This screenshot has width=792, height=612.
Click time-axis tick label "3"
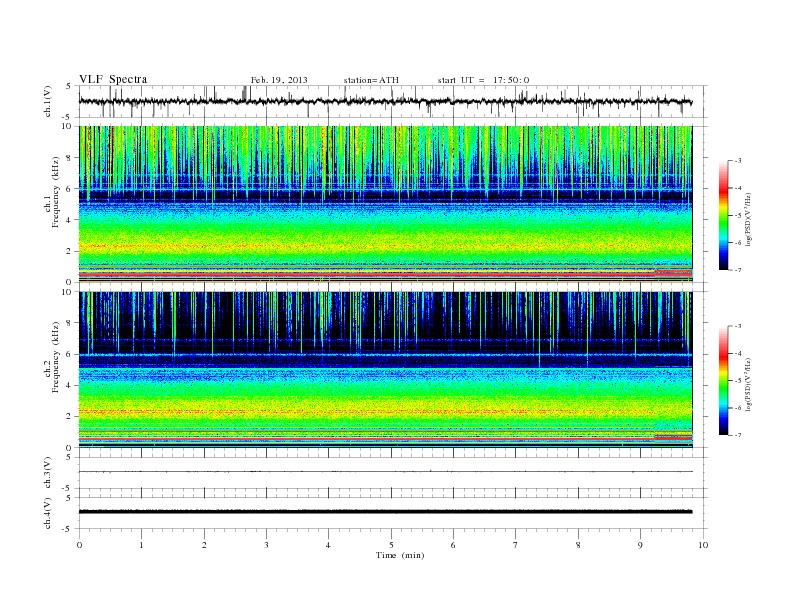pyautogui.click(x=266, y=545)
